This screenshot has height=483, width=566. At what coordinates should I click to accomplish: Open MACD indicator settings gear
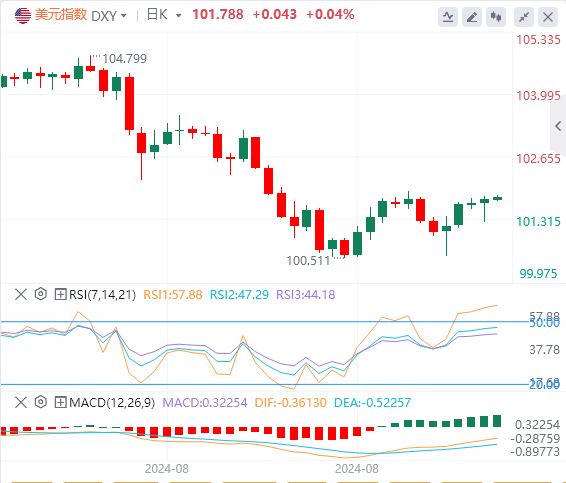point(41,402)
